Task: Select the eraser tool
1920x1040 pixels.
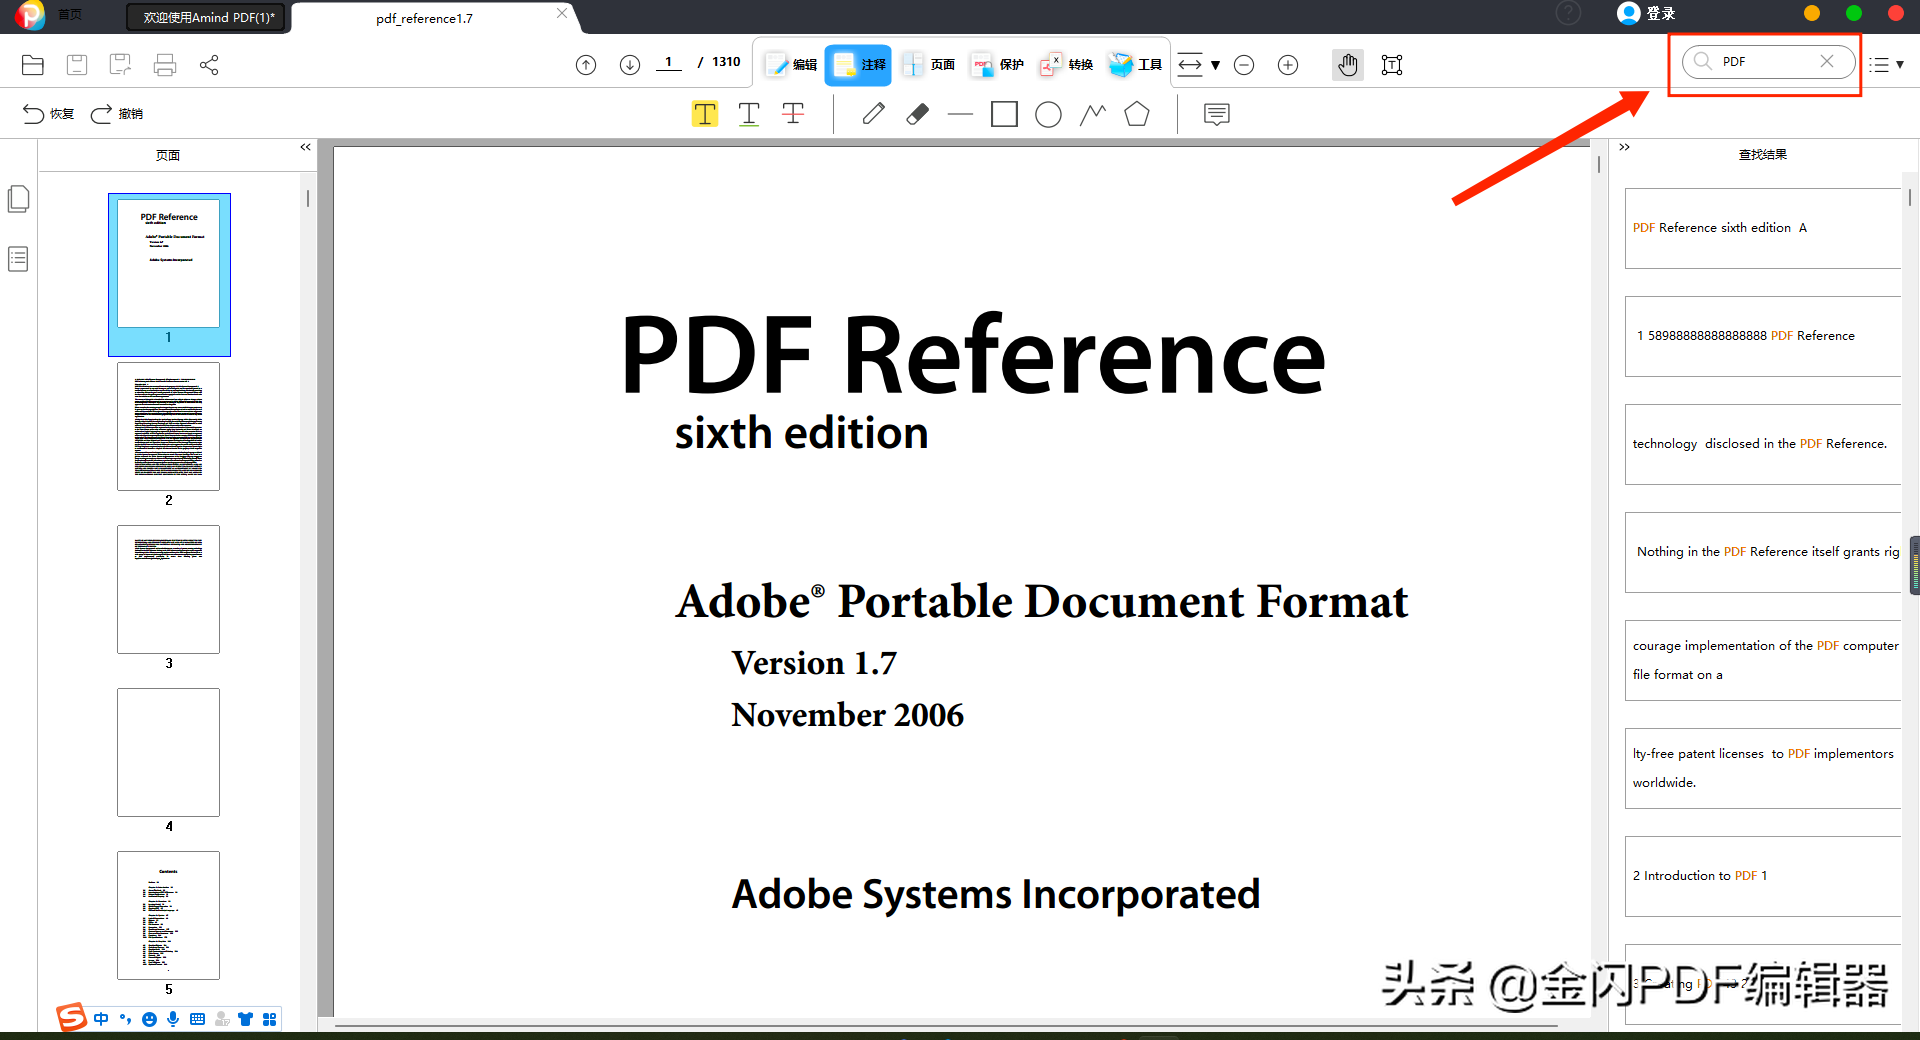Action: click(x=917, y=114)
